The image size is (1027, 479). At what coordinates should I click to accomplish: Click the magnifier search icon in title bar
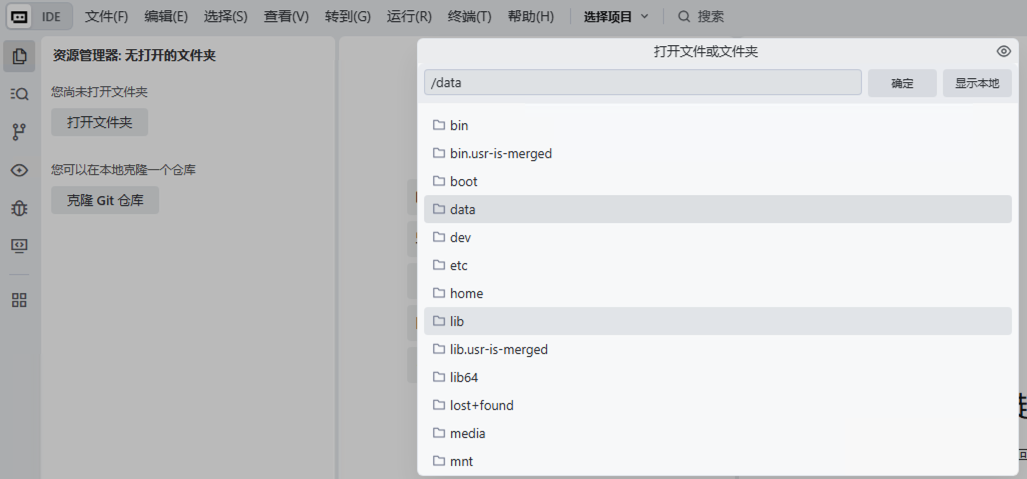[x=684, y=17]
